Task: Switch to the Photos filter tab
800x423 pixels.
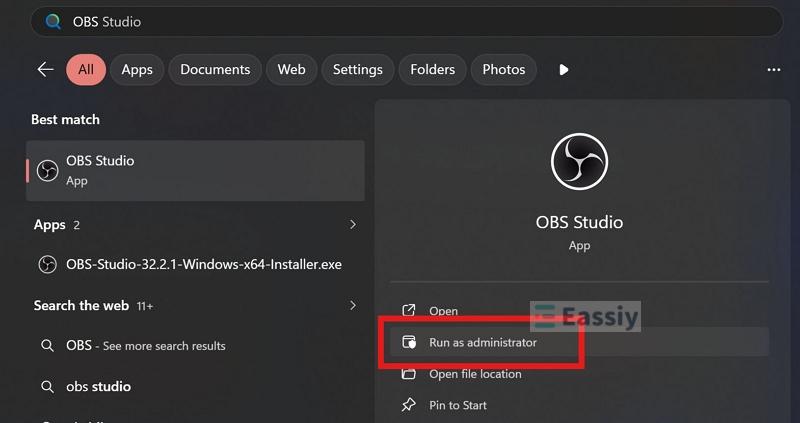Action: 504,69
